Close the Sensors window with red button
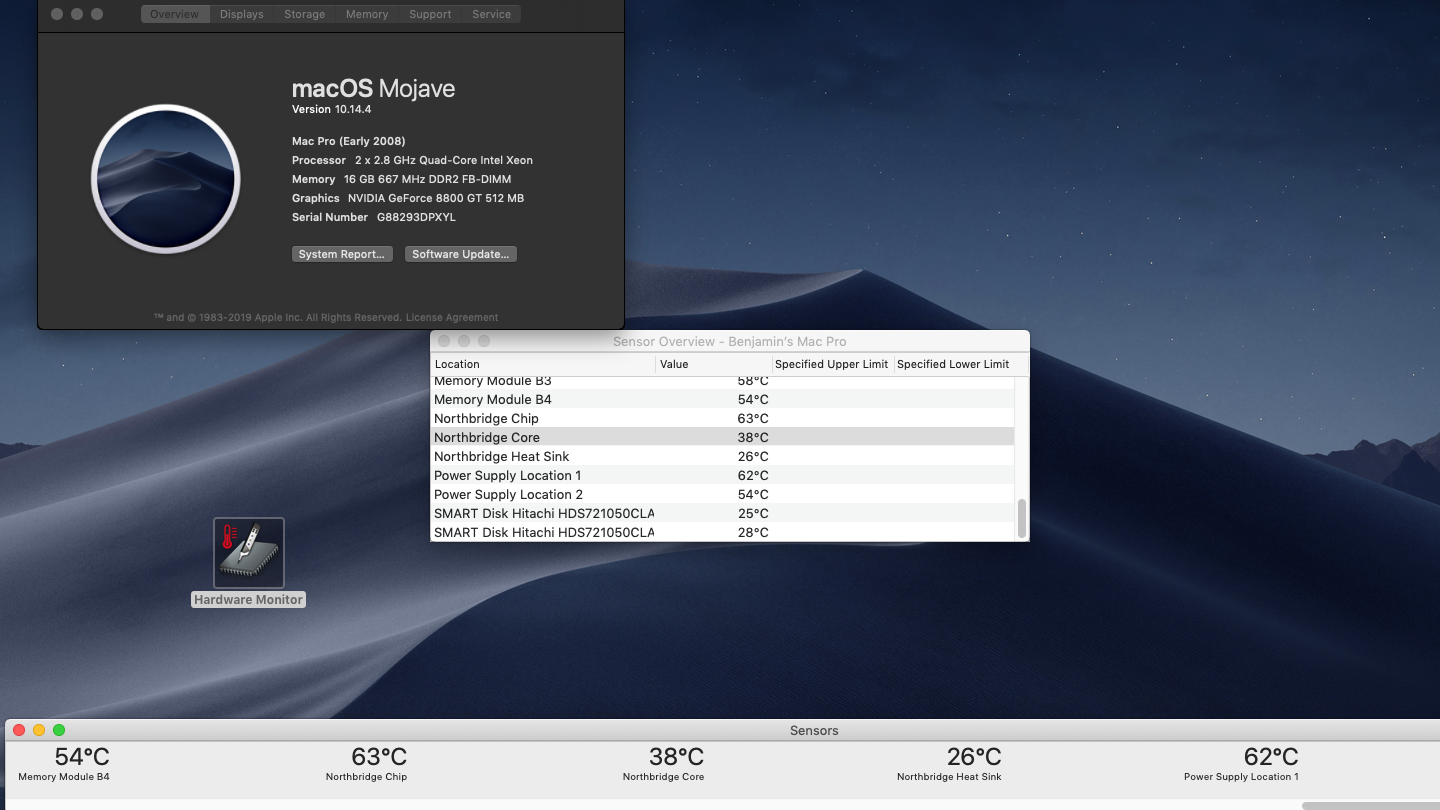The image size is (1440, 810). click(x=18, y=730)
